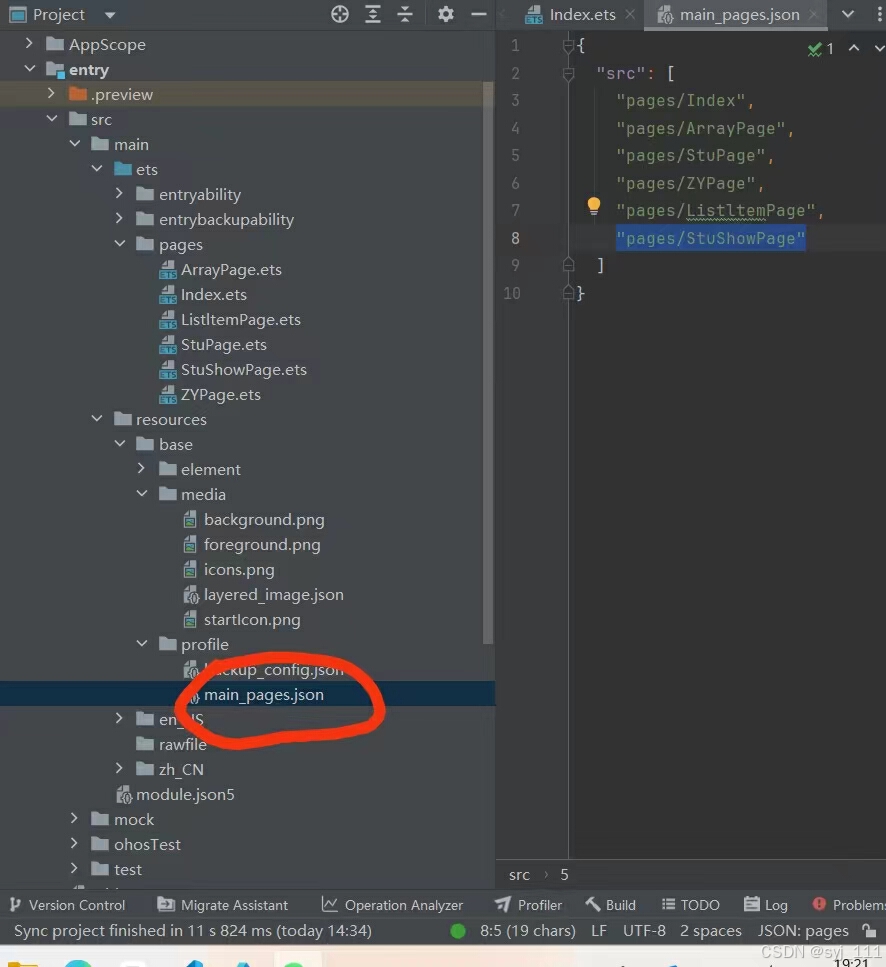886x967 pixels.
Task: Open the Build tool window
Action: point(610,905)
